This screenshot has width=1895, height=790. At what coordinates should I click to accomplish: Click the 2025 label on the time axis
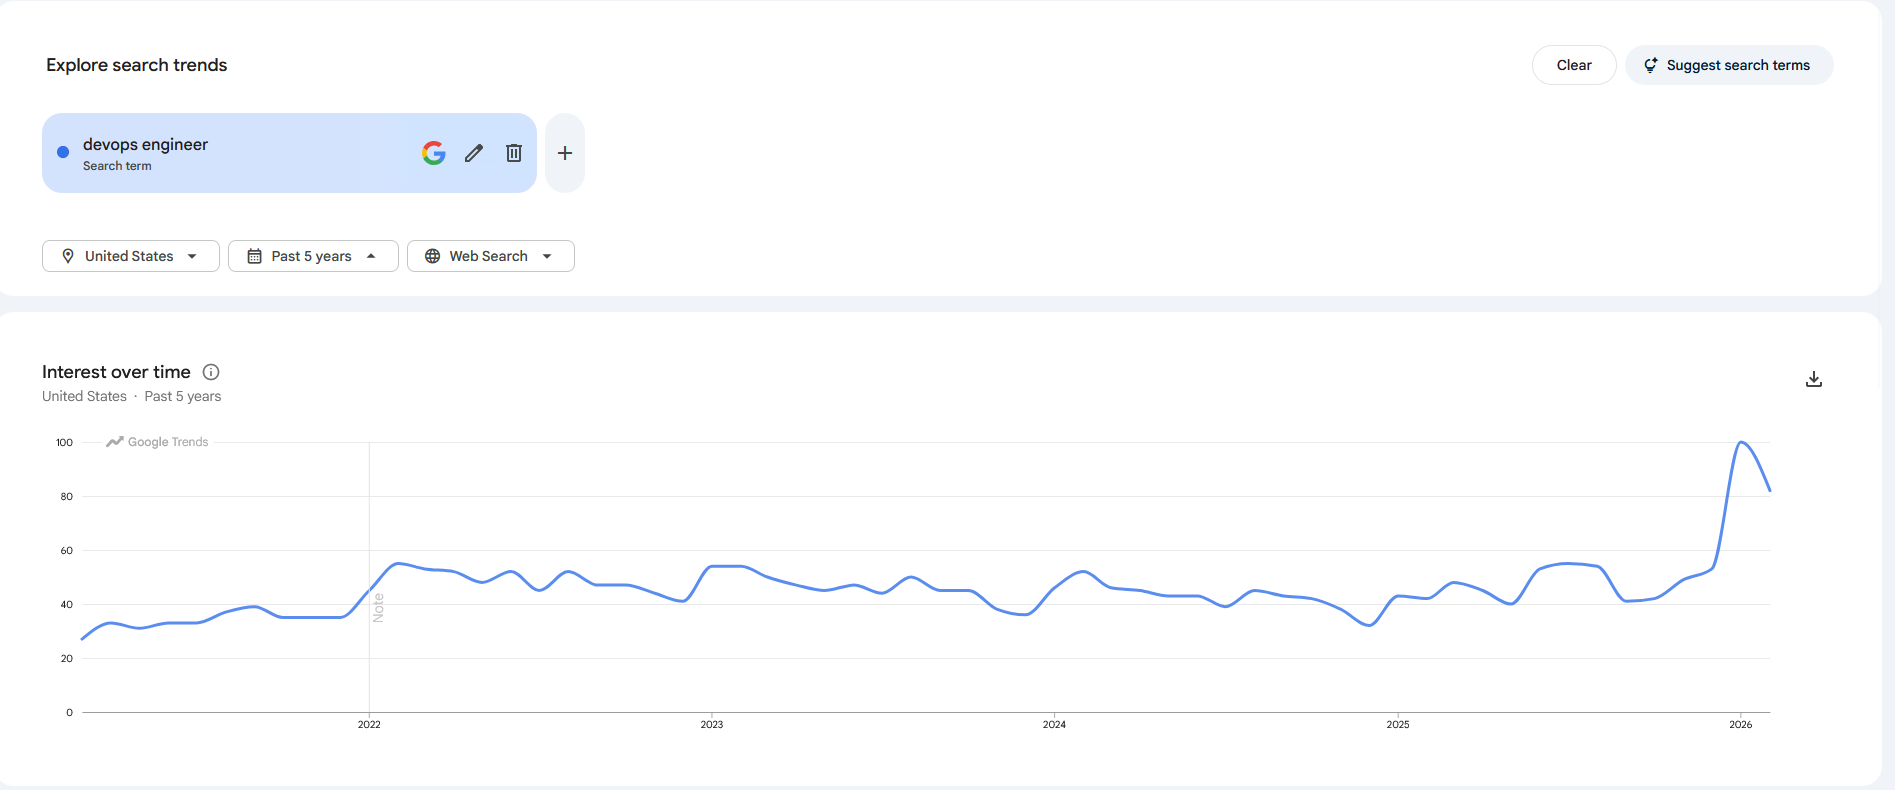click(x=1398, y=724)
